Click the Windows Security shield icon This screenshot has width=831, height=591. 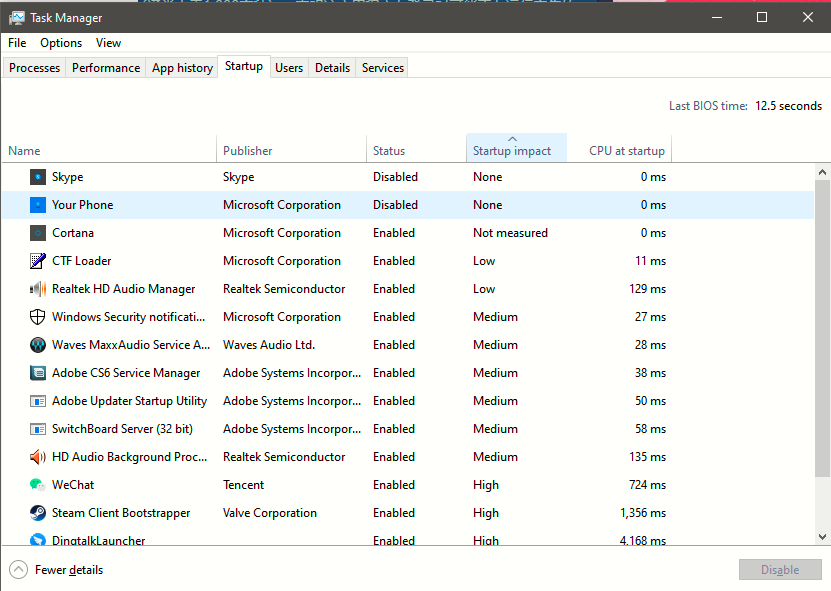click(38, 317)
